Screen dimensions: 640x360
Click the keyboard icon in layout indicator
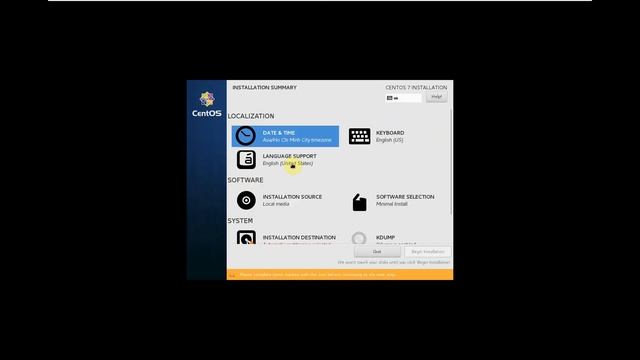[389, 98]
